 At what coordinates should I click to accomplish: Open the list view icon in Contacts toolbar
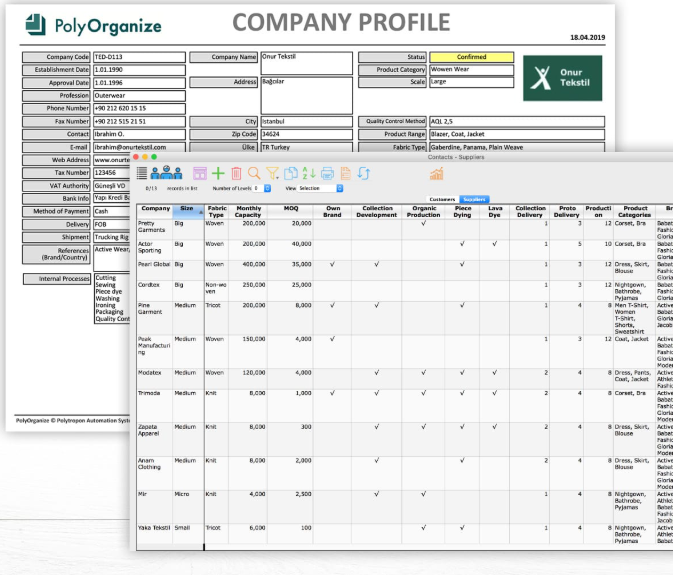coord(142,173)
